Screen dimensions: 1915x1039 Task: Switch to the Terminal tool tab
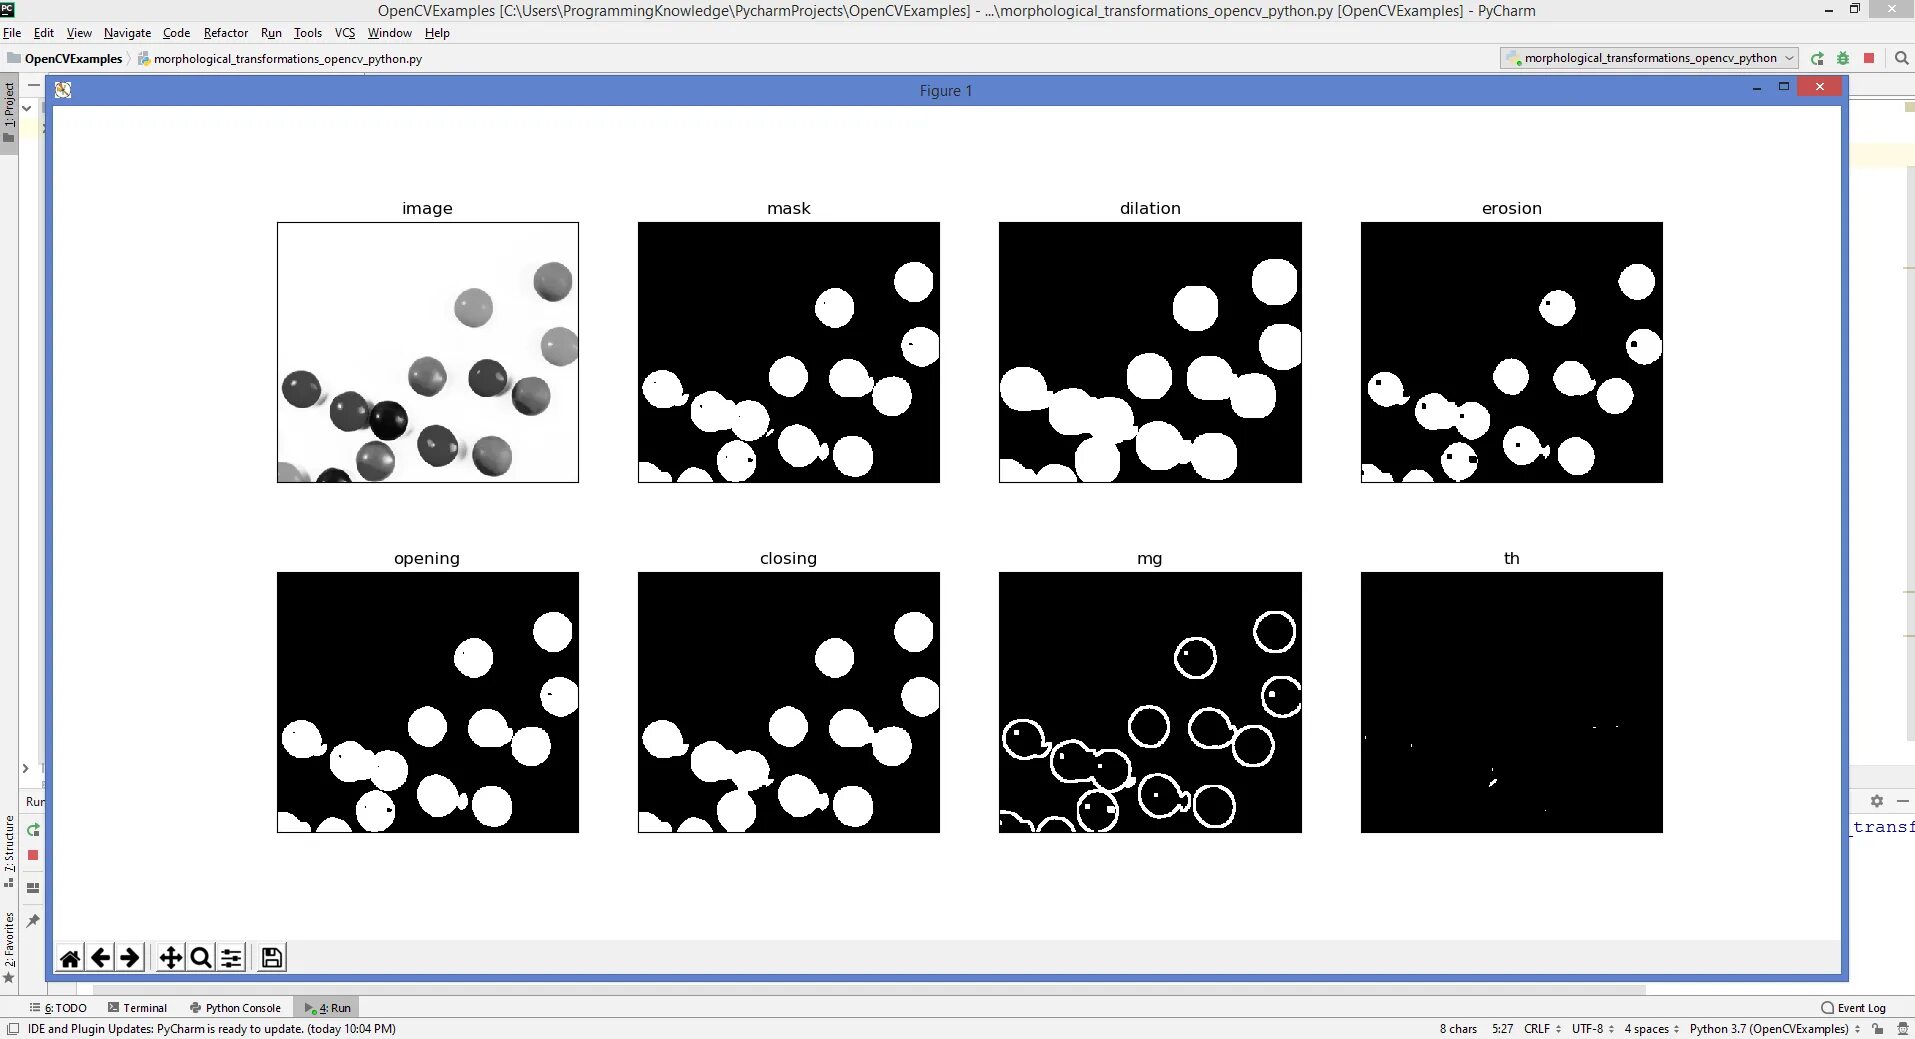tap(137, 1008)
